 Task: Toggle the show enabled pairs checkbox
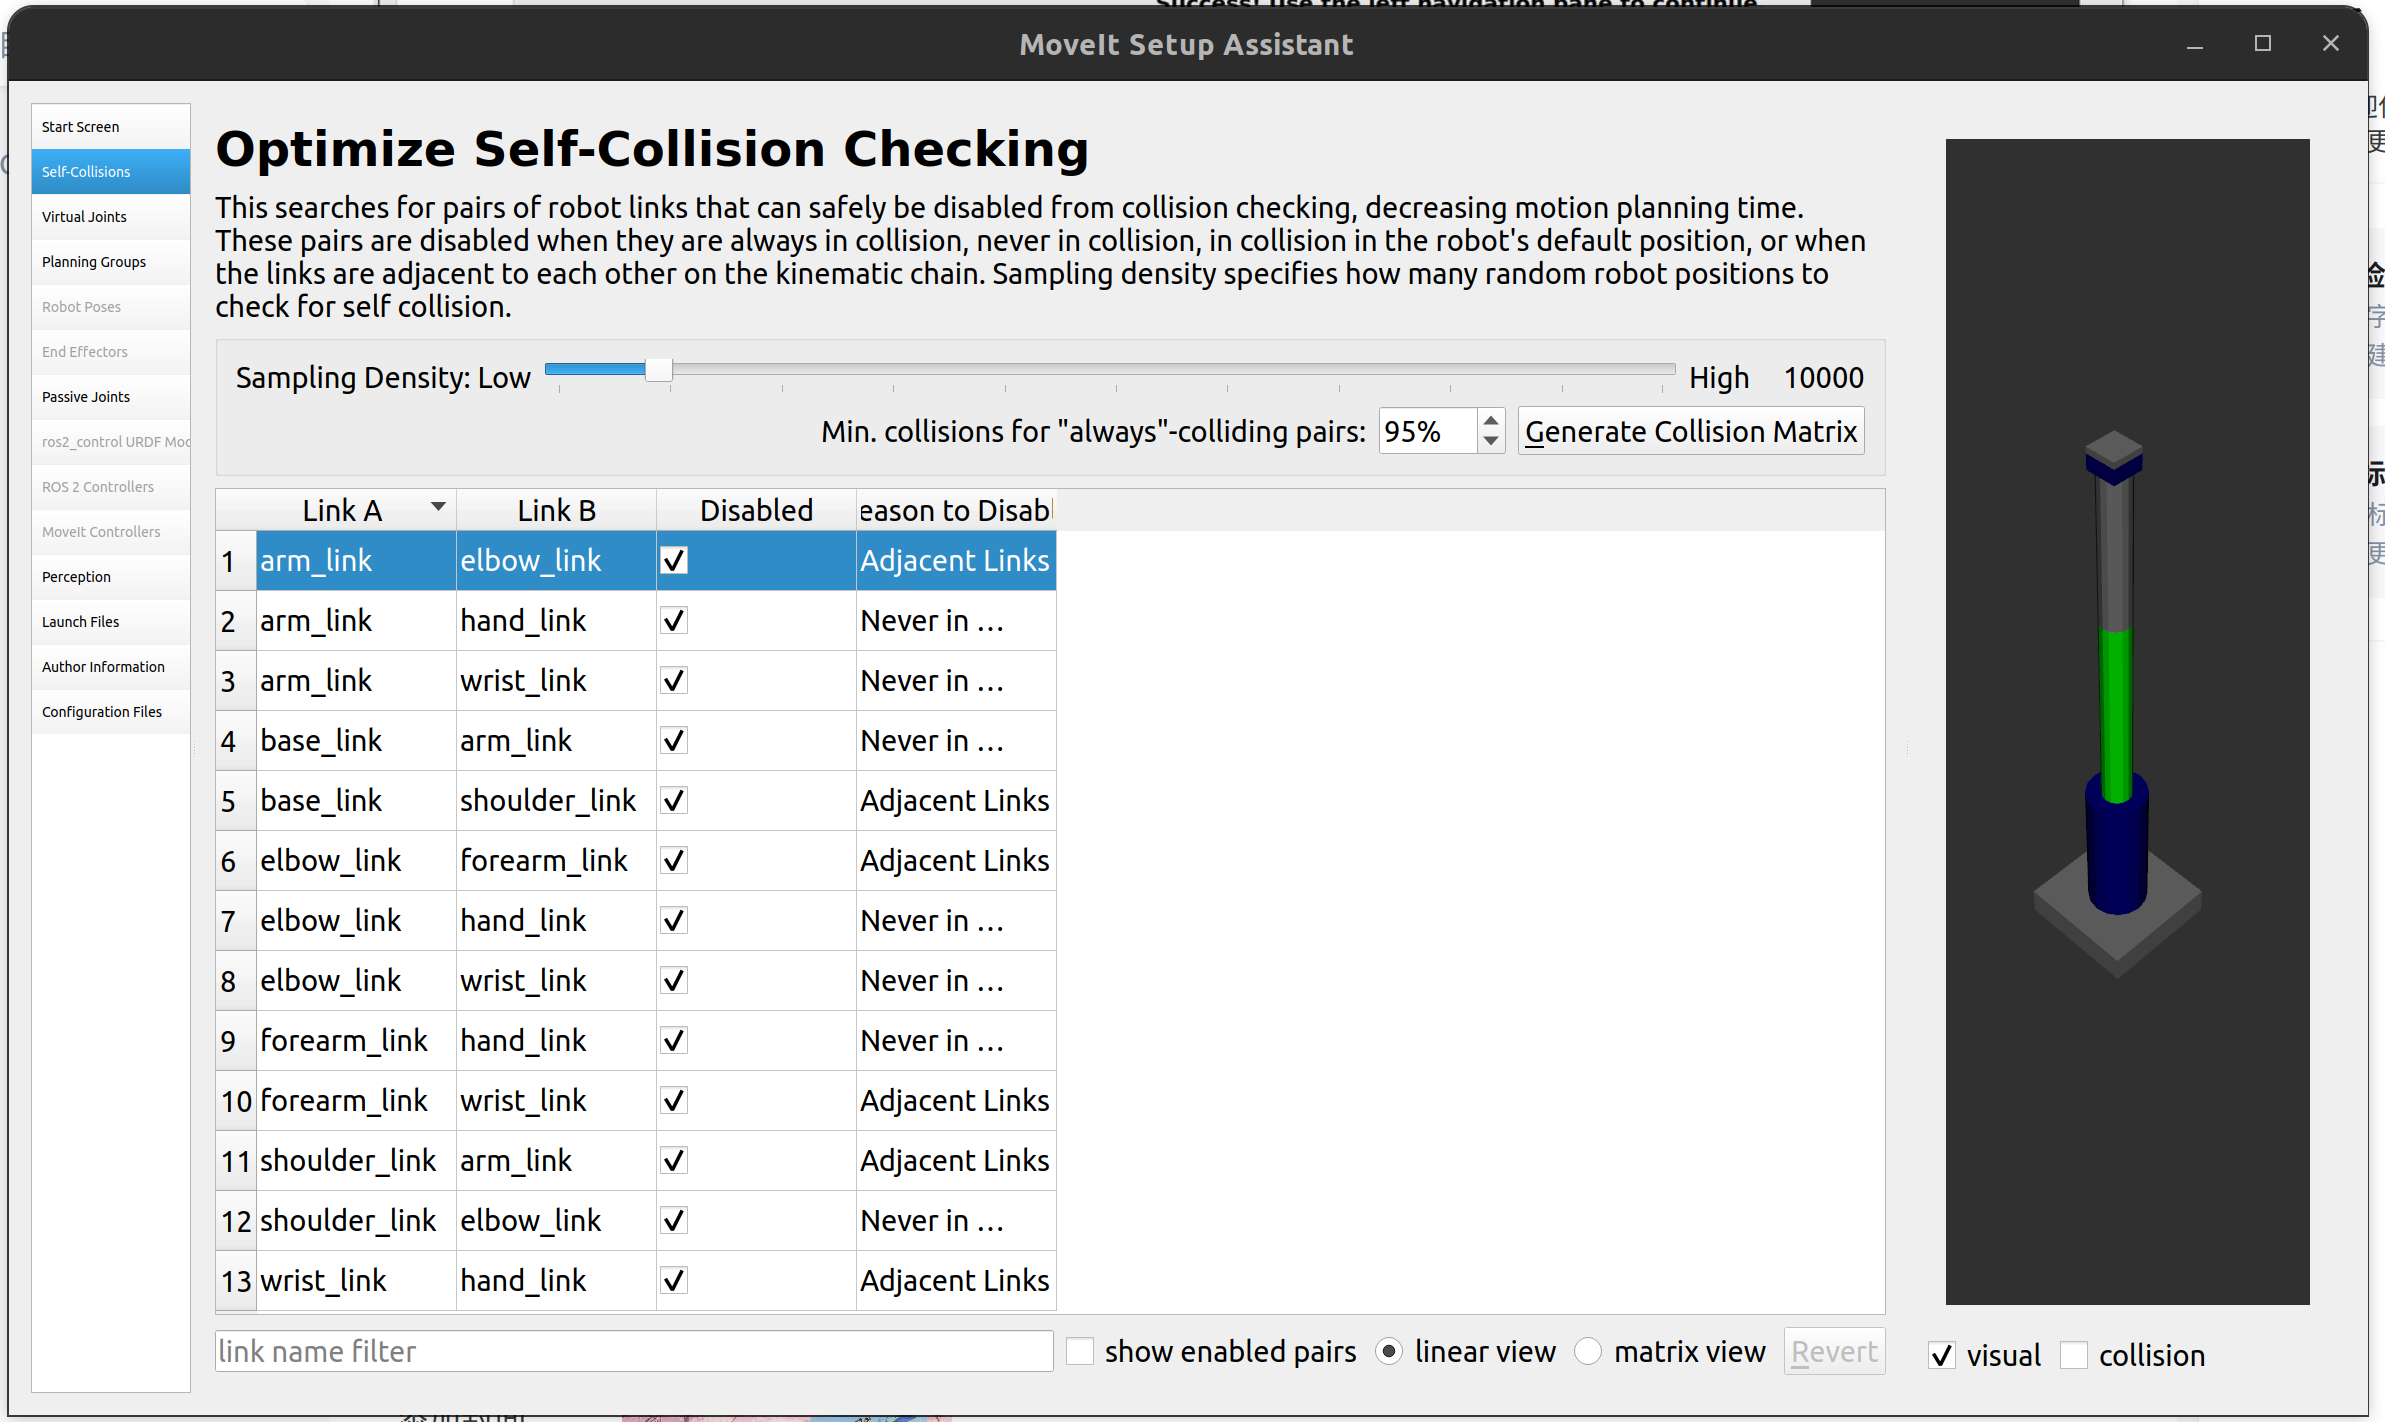(1080, 1352)
